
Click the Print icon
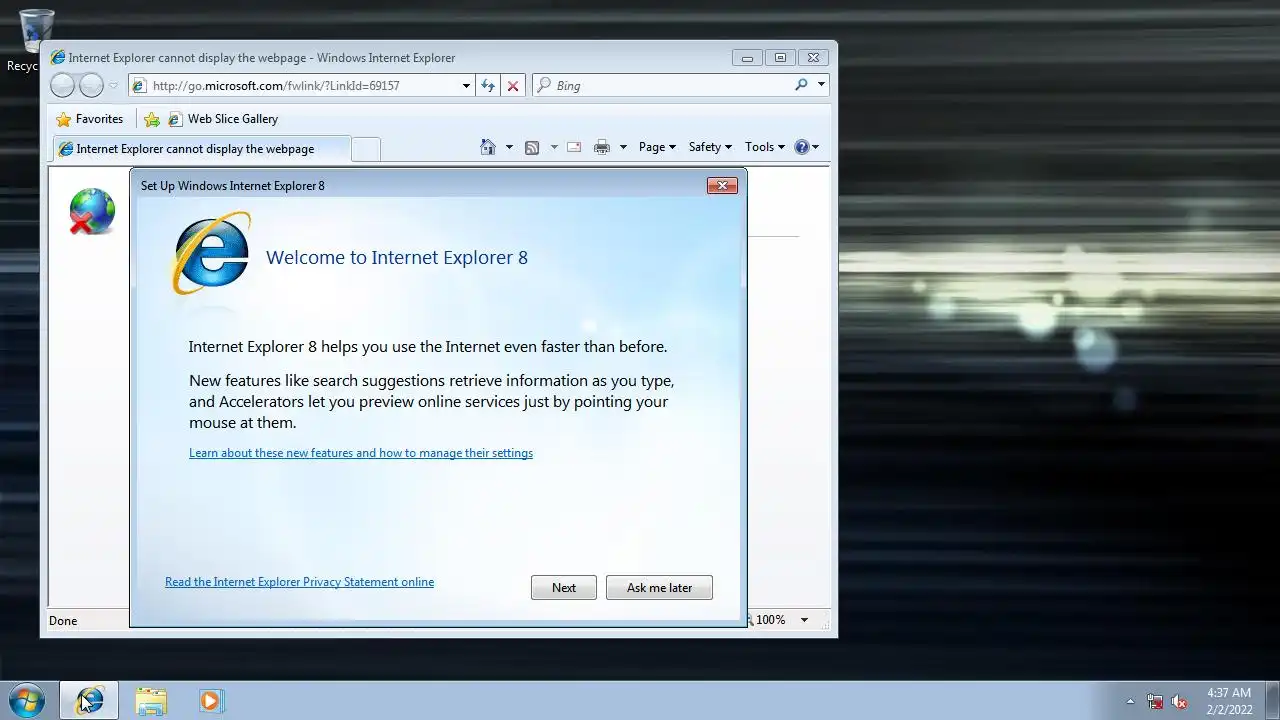[x=602, y=147]
